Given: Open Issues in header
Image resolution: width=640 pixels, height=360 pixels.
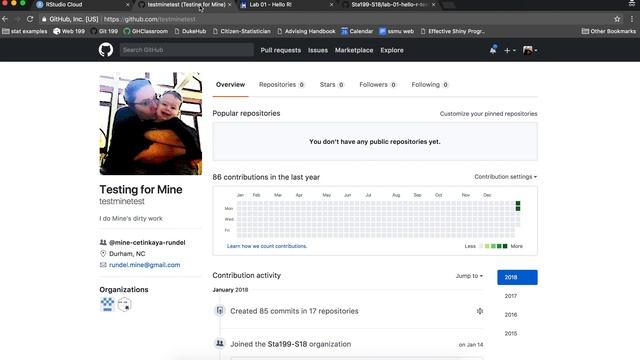Looking at the screenshot, I should tap(318, 50).
